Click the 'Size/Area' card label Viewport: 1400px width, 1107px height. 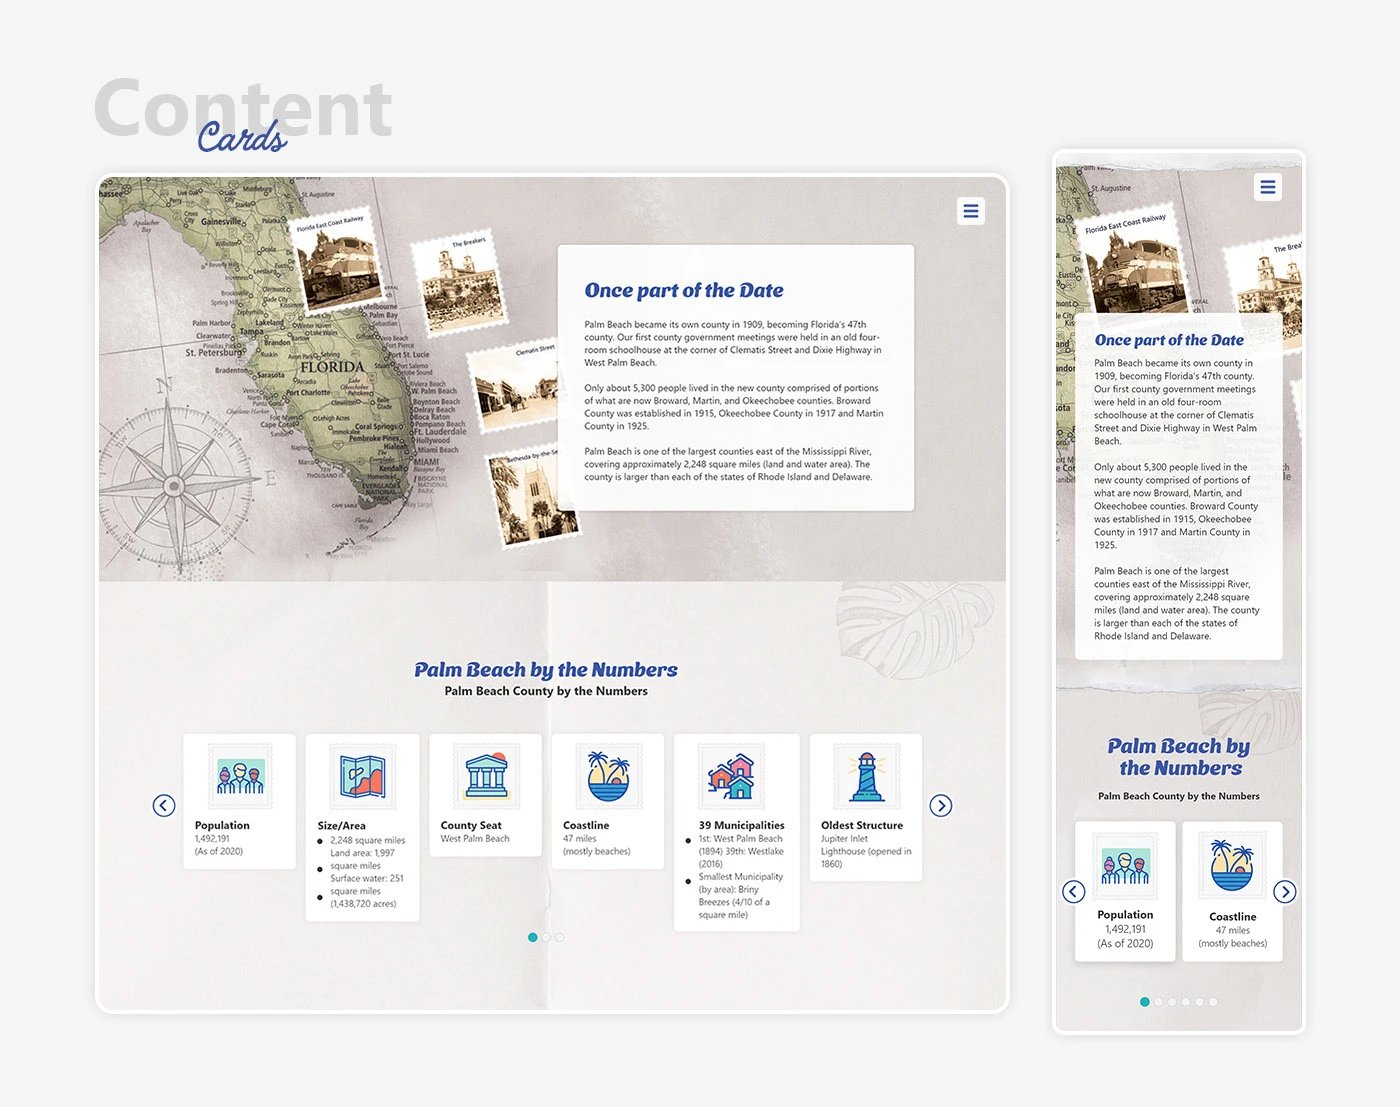pyautogui.click(x=341, y=826)
